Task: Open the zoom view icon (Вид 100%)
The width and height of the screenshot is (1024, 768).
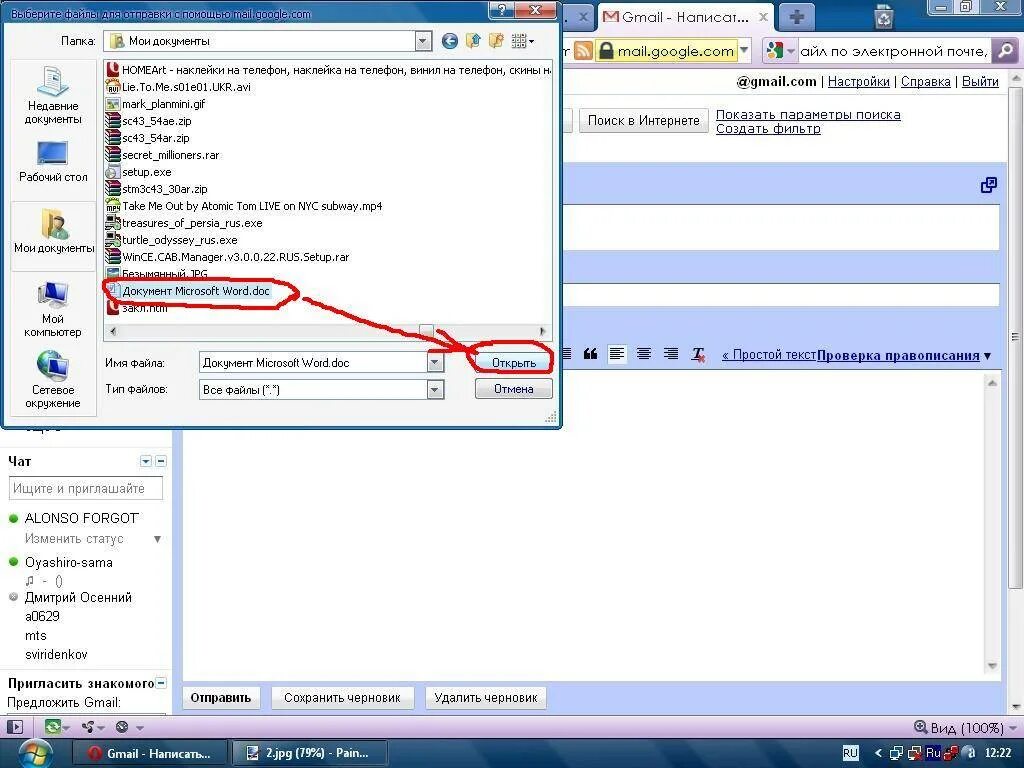Action: coord(920,727)
